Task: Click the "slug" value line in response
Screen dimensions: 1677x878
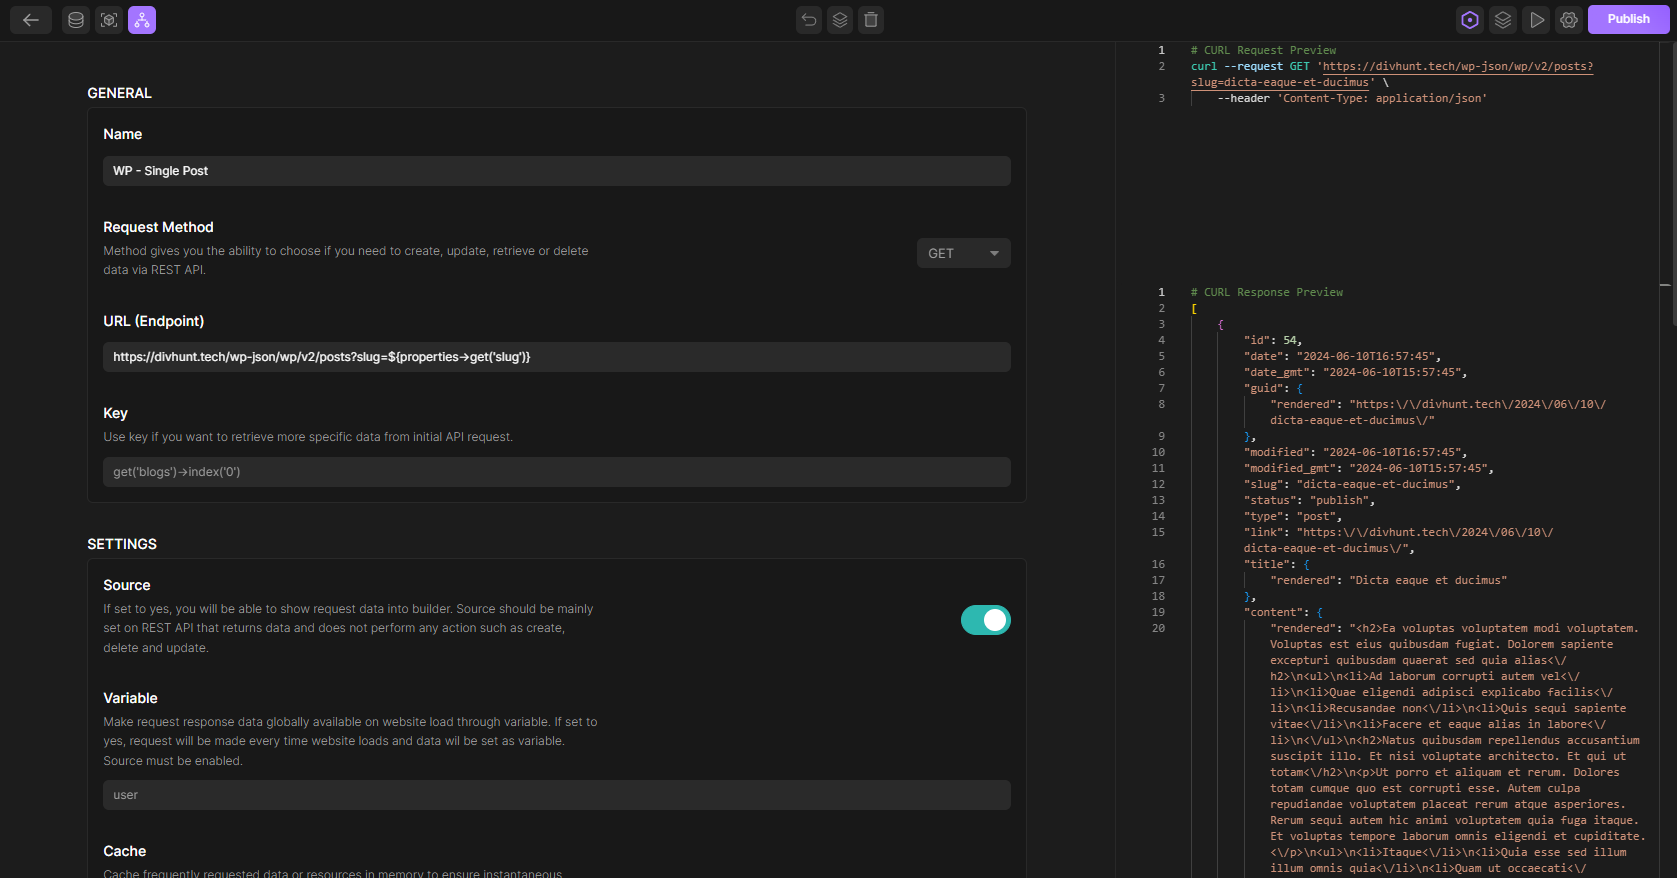Action: (x=1352, y=484)
